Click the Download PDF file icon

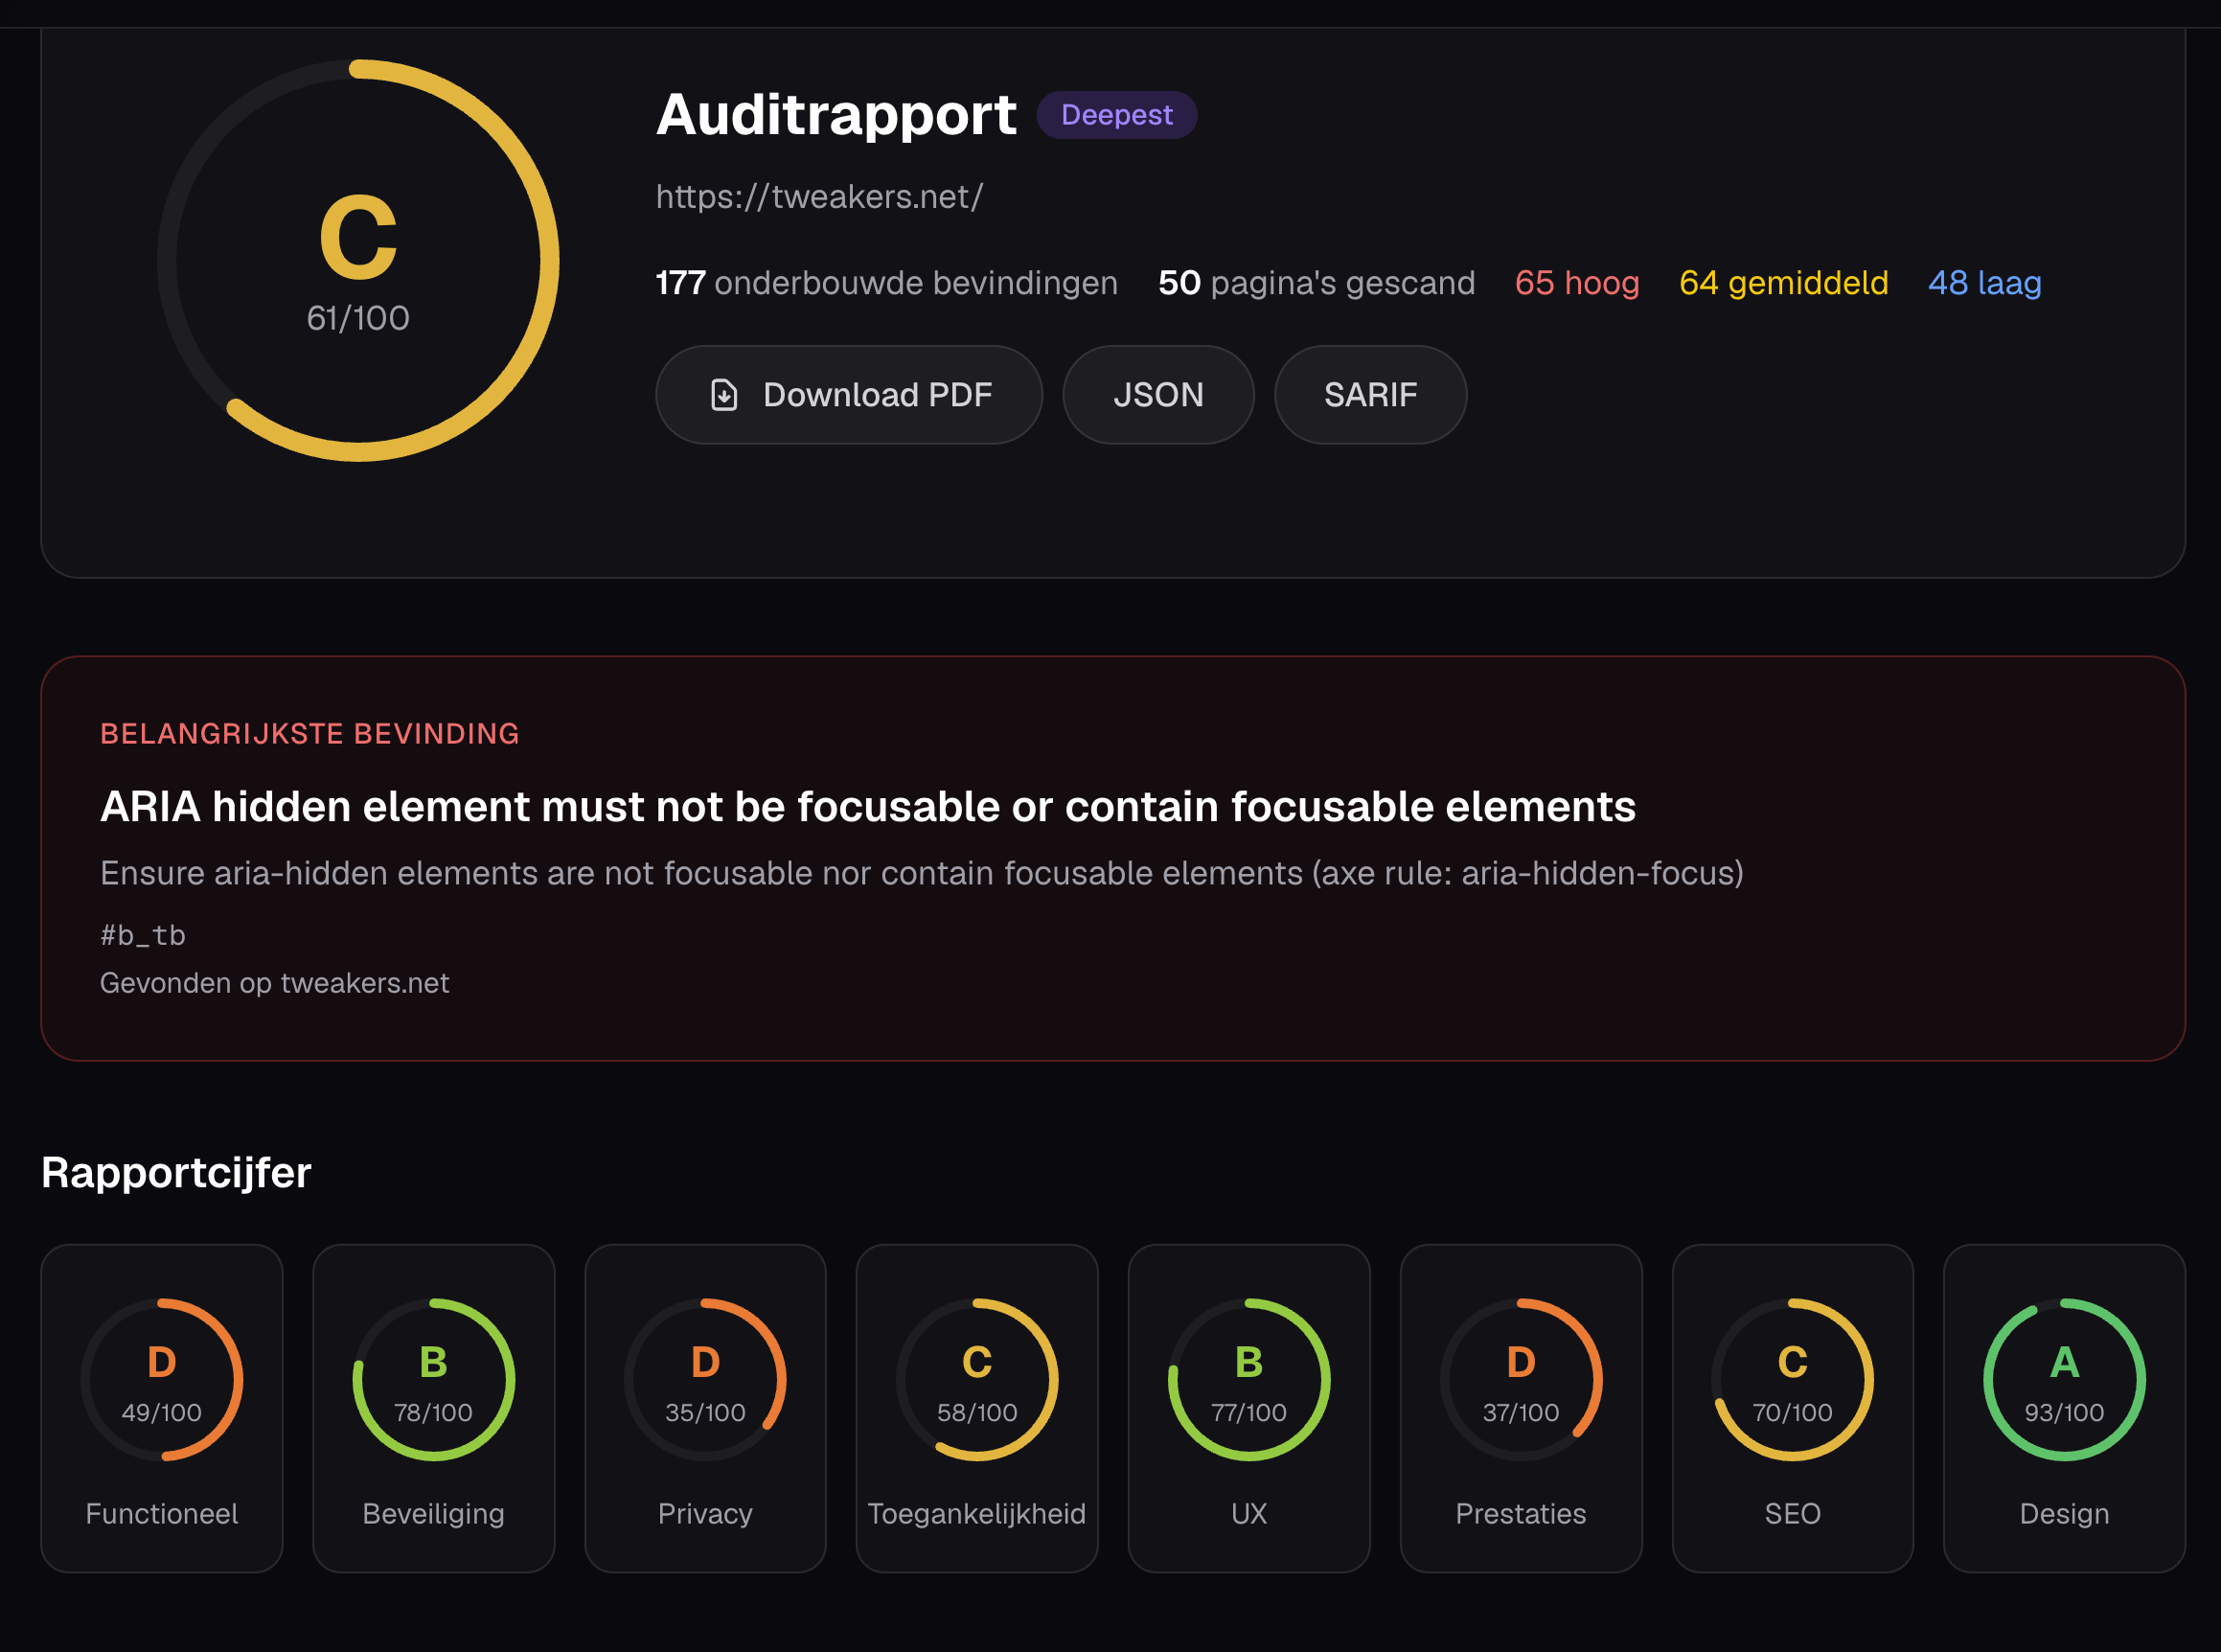pos(724,395)
